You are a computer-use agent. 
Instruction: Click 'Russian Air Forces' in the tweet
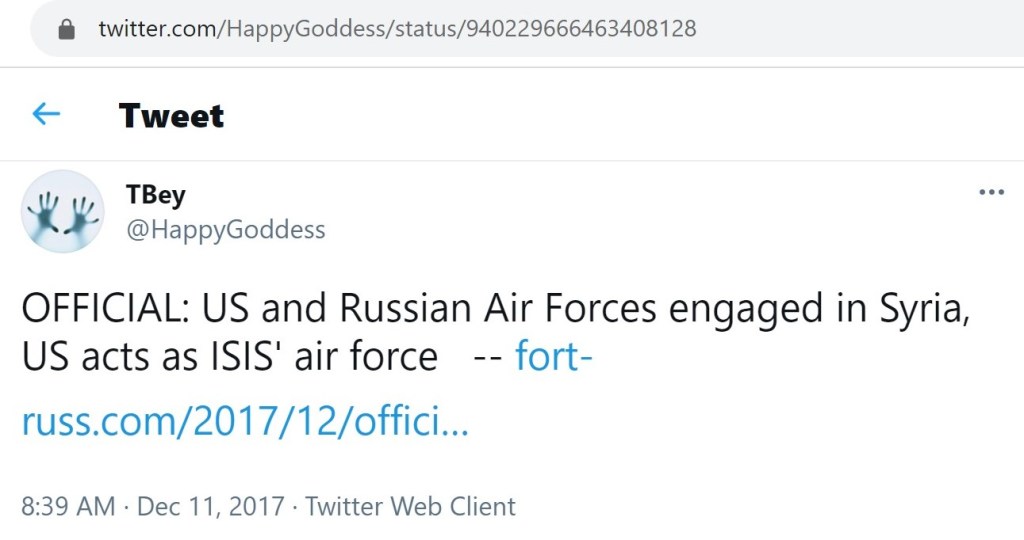499,309
